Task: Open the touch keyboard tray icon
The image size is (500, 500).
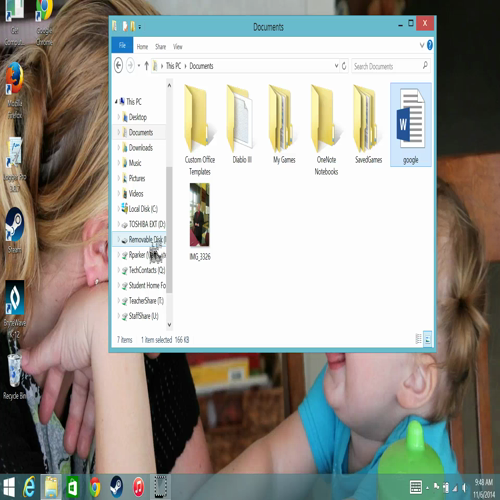Action: (416, 488)
